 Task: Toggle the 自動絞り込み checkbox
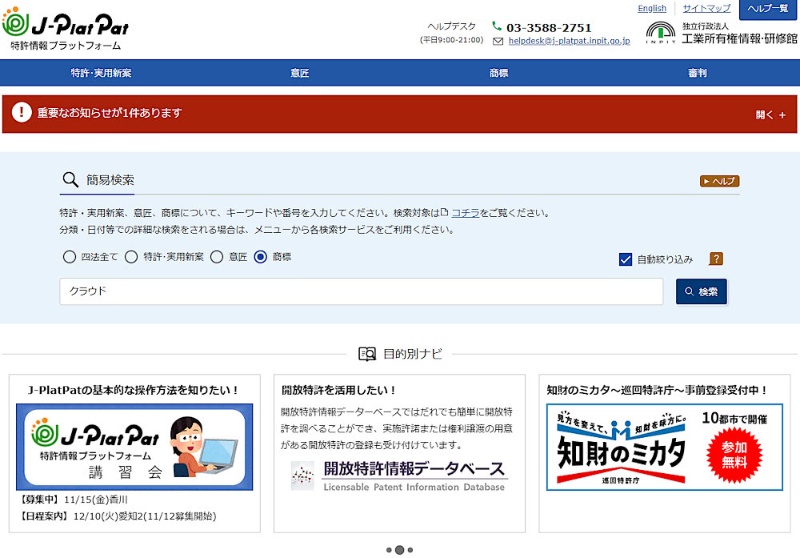click(626, 260)
